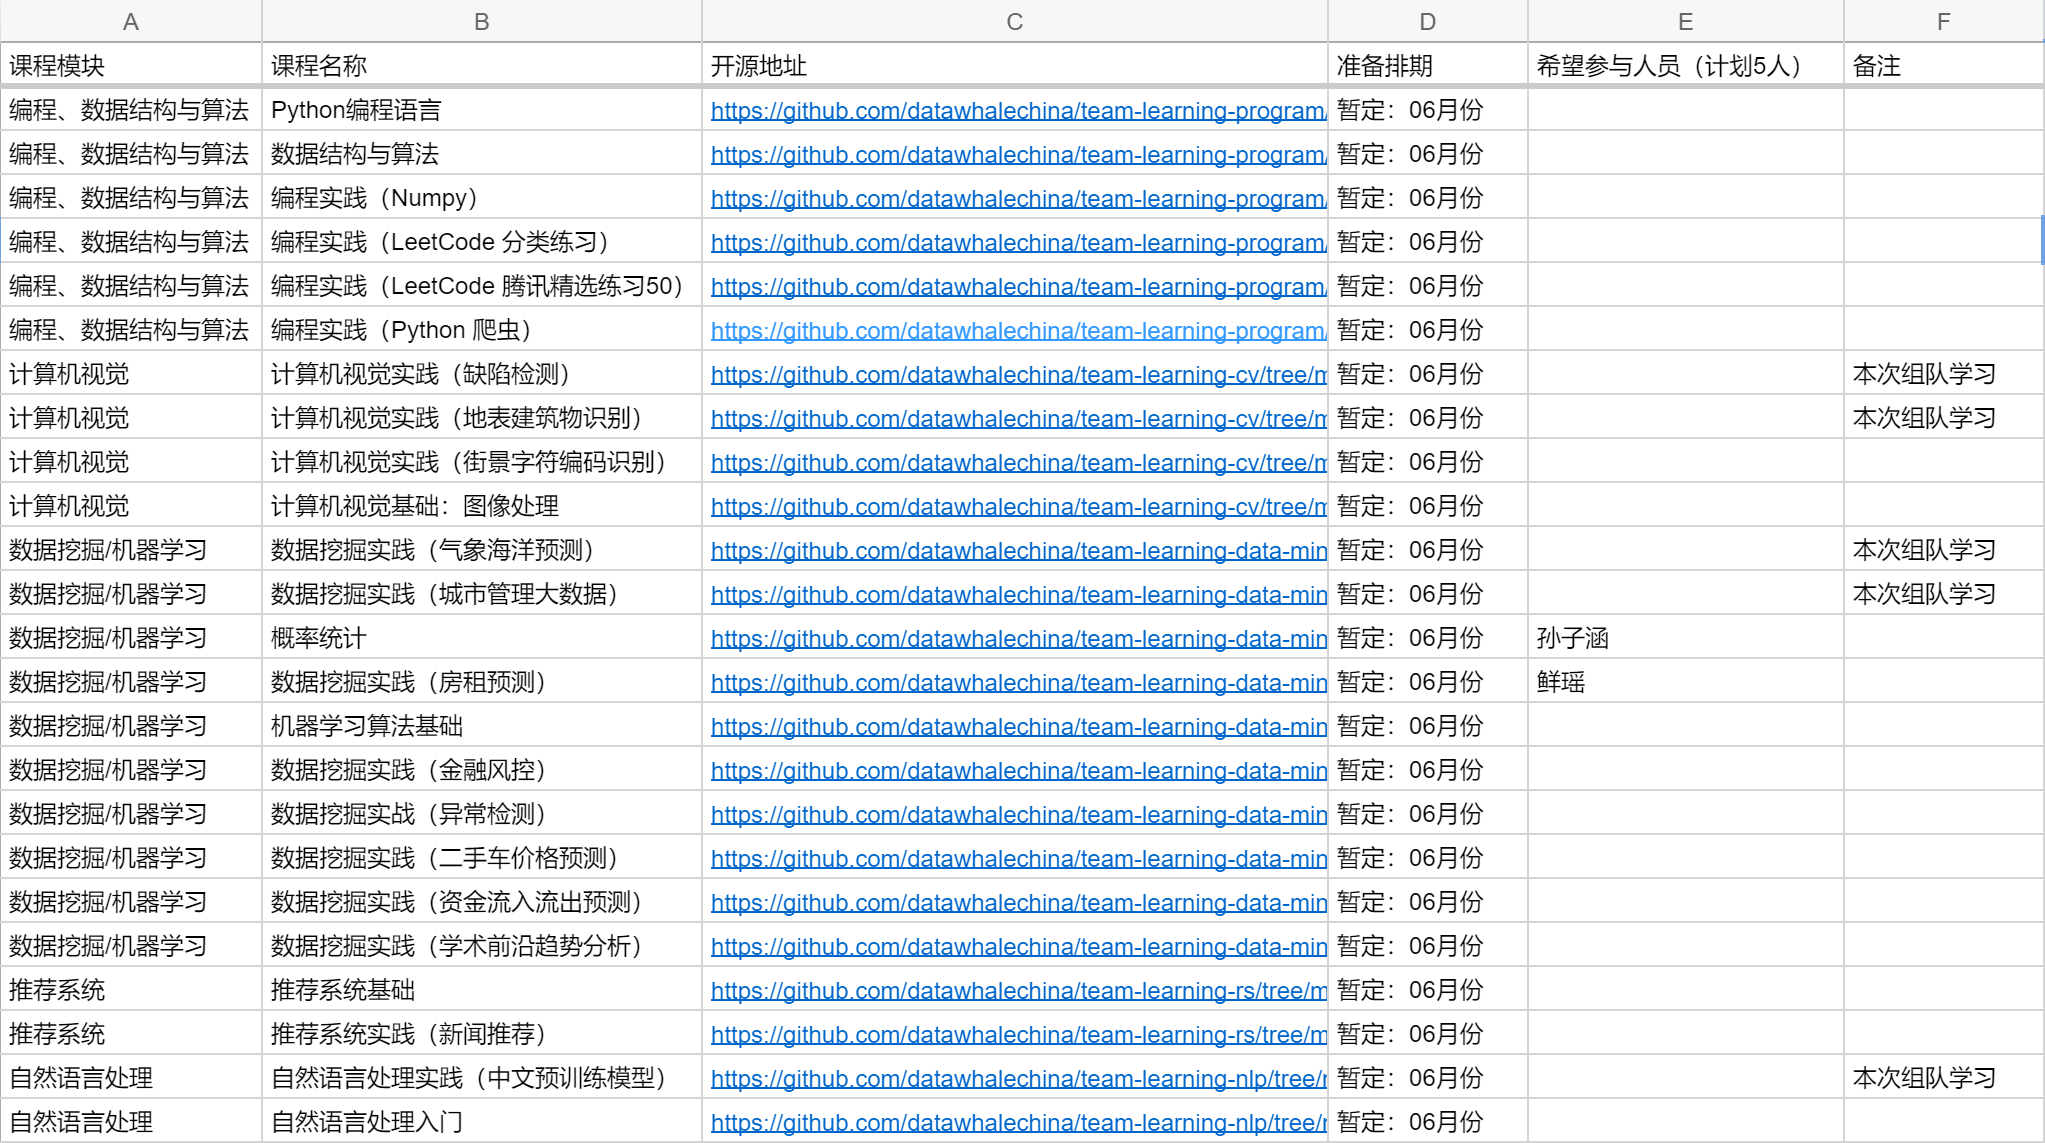Open link in 计算机视觉实践(缺陷检测) row

(1017, 375)
